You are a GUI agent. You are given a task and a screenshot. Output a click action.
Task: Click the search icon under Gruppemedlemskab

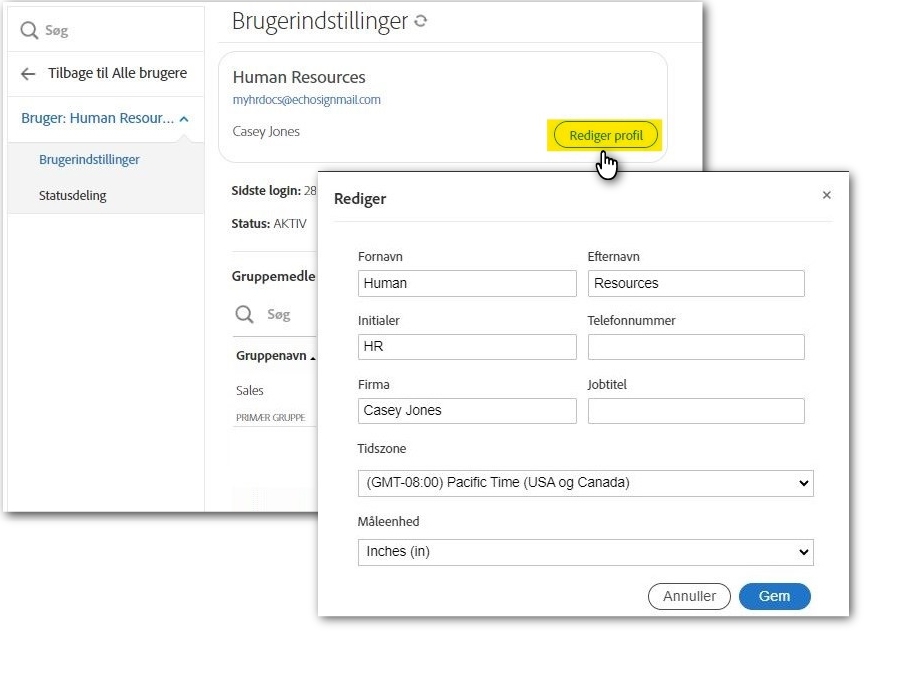pos(244,315)
